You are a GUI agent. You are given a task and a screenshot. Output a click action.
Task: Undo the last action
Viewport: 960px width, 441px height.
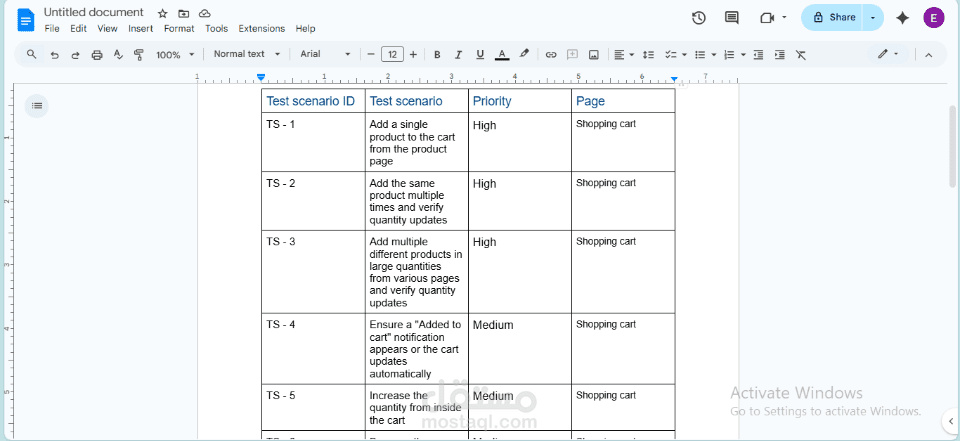tap(54, 55)
